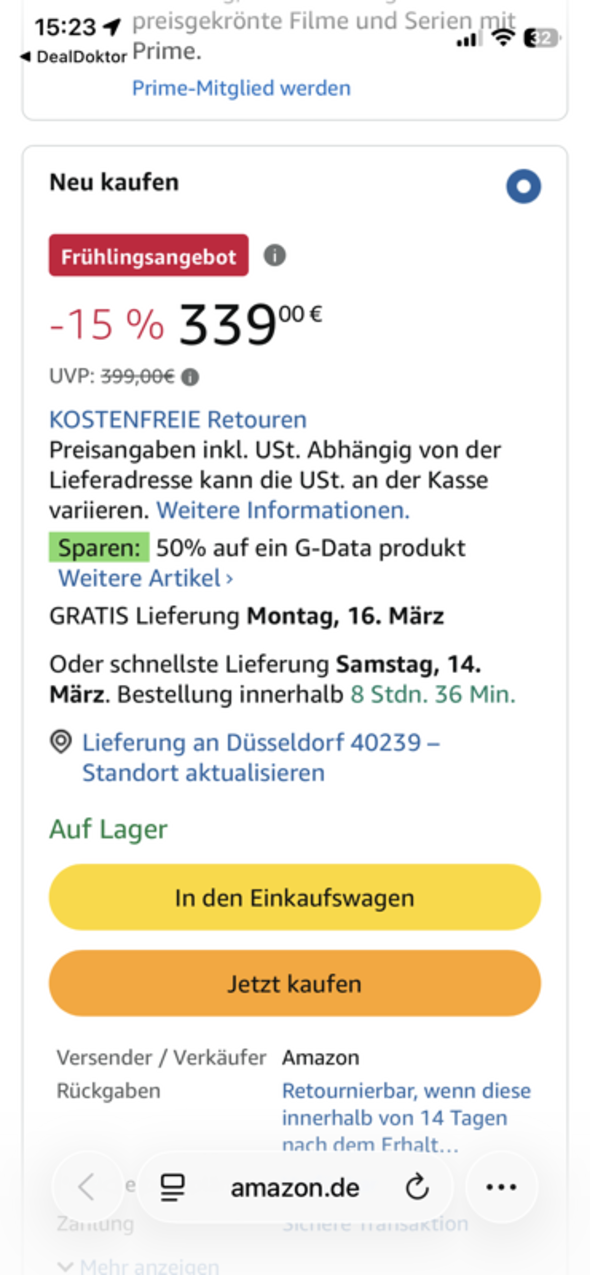
Task: Tap the location pin next to Lieferung an Düsseldorf
Action: click(61, 742)
